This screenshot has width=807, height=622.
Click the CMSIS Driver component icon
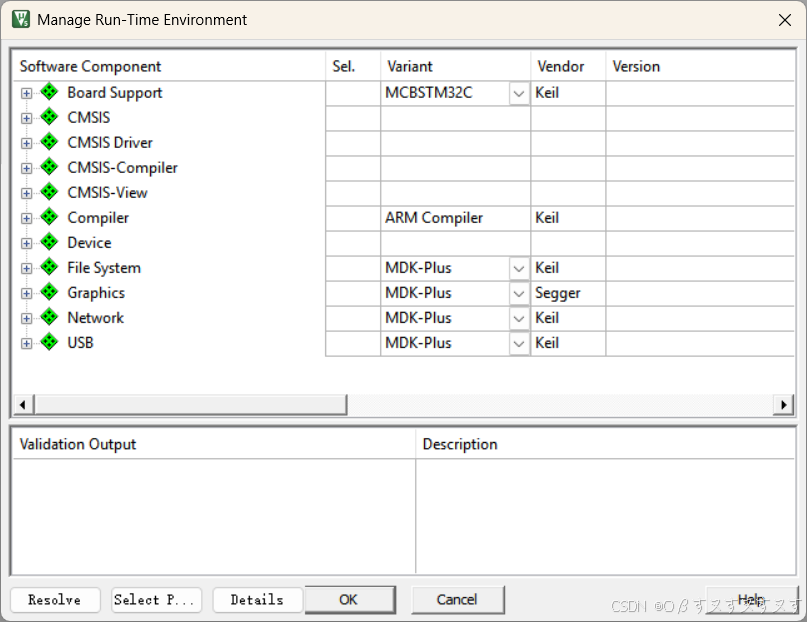[48, 142]
